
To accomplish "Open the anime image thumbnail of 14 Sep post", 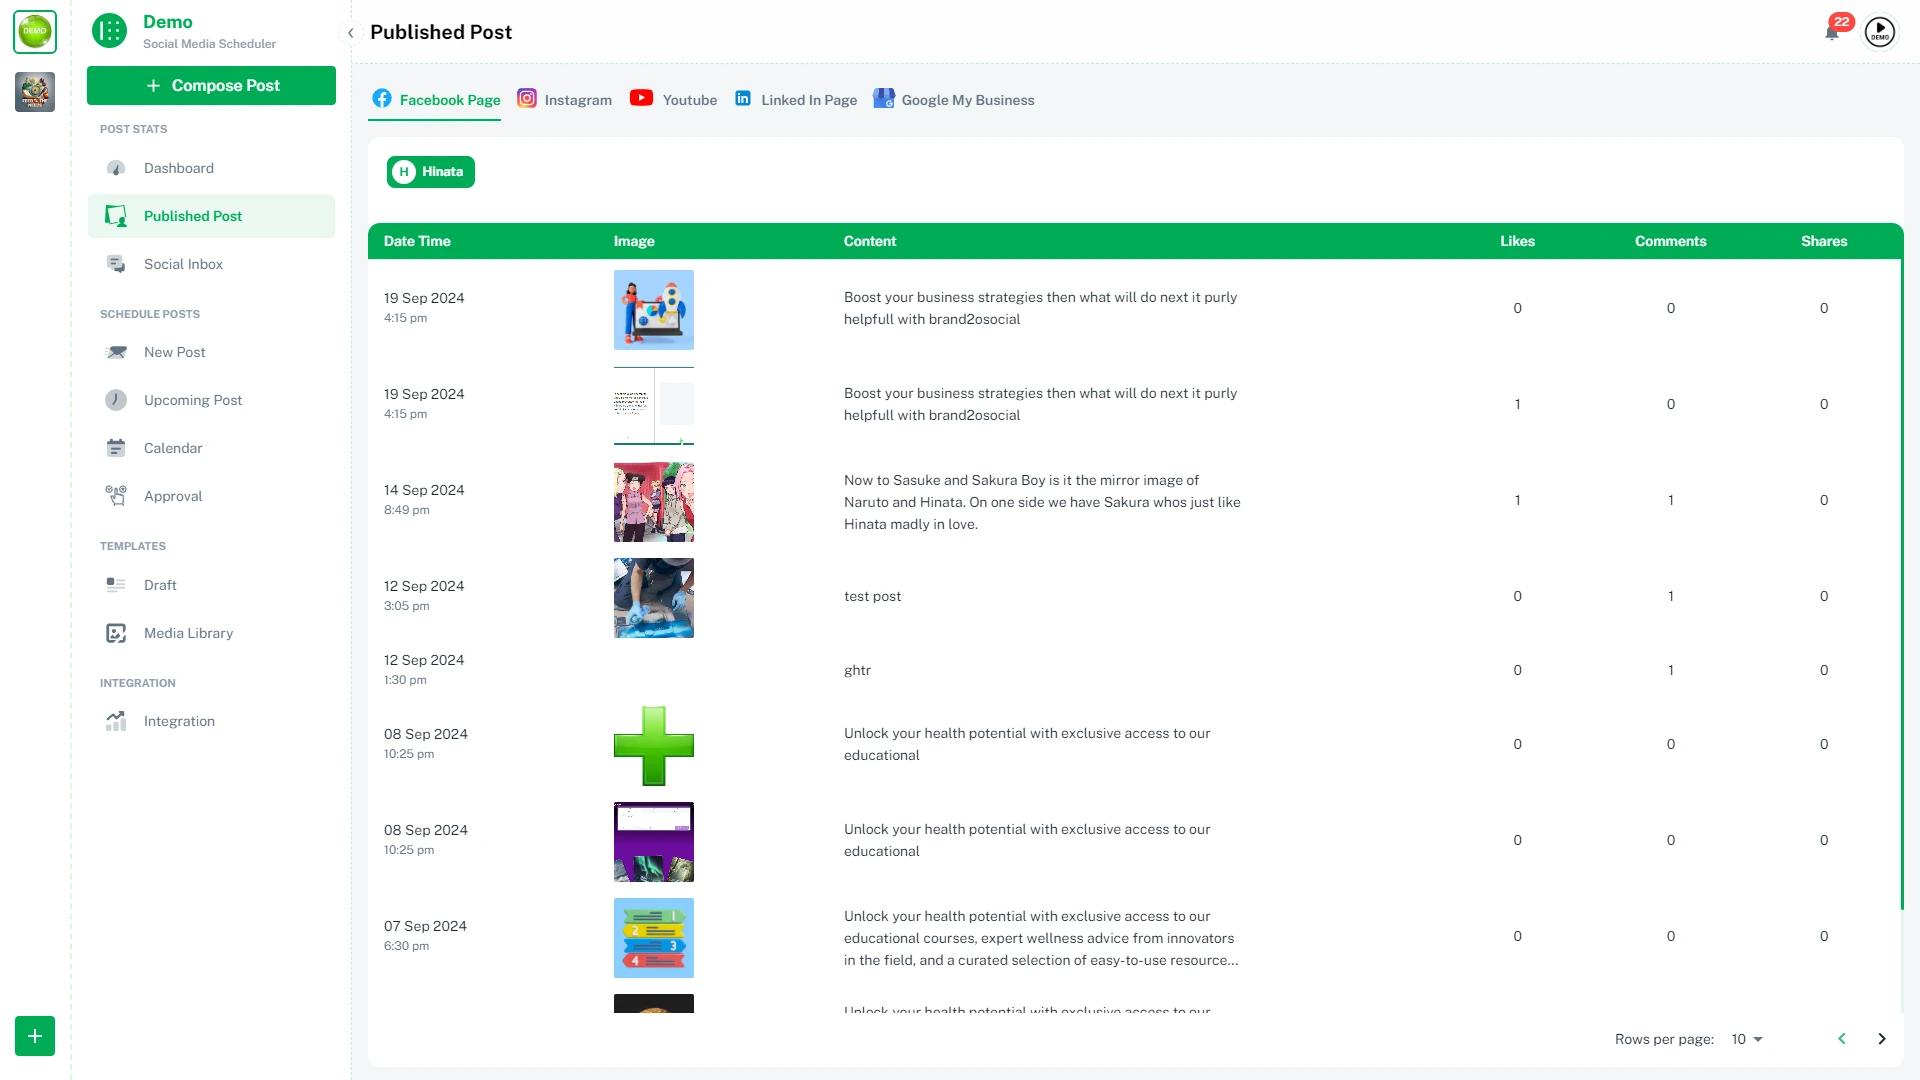I will point(654,502).
